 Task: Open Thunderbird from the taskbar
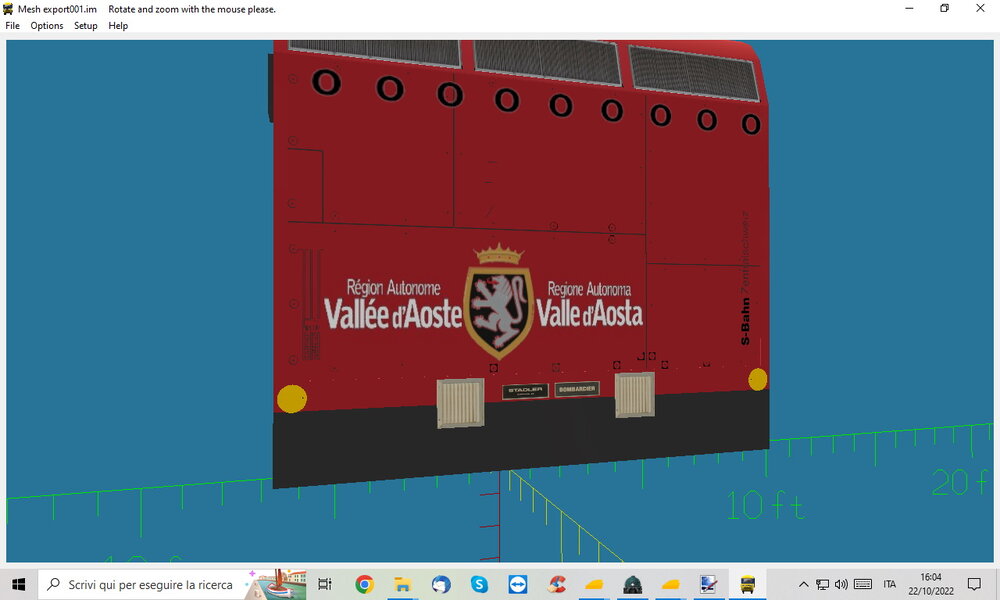click(x=441, y=584)
